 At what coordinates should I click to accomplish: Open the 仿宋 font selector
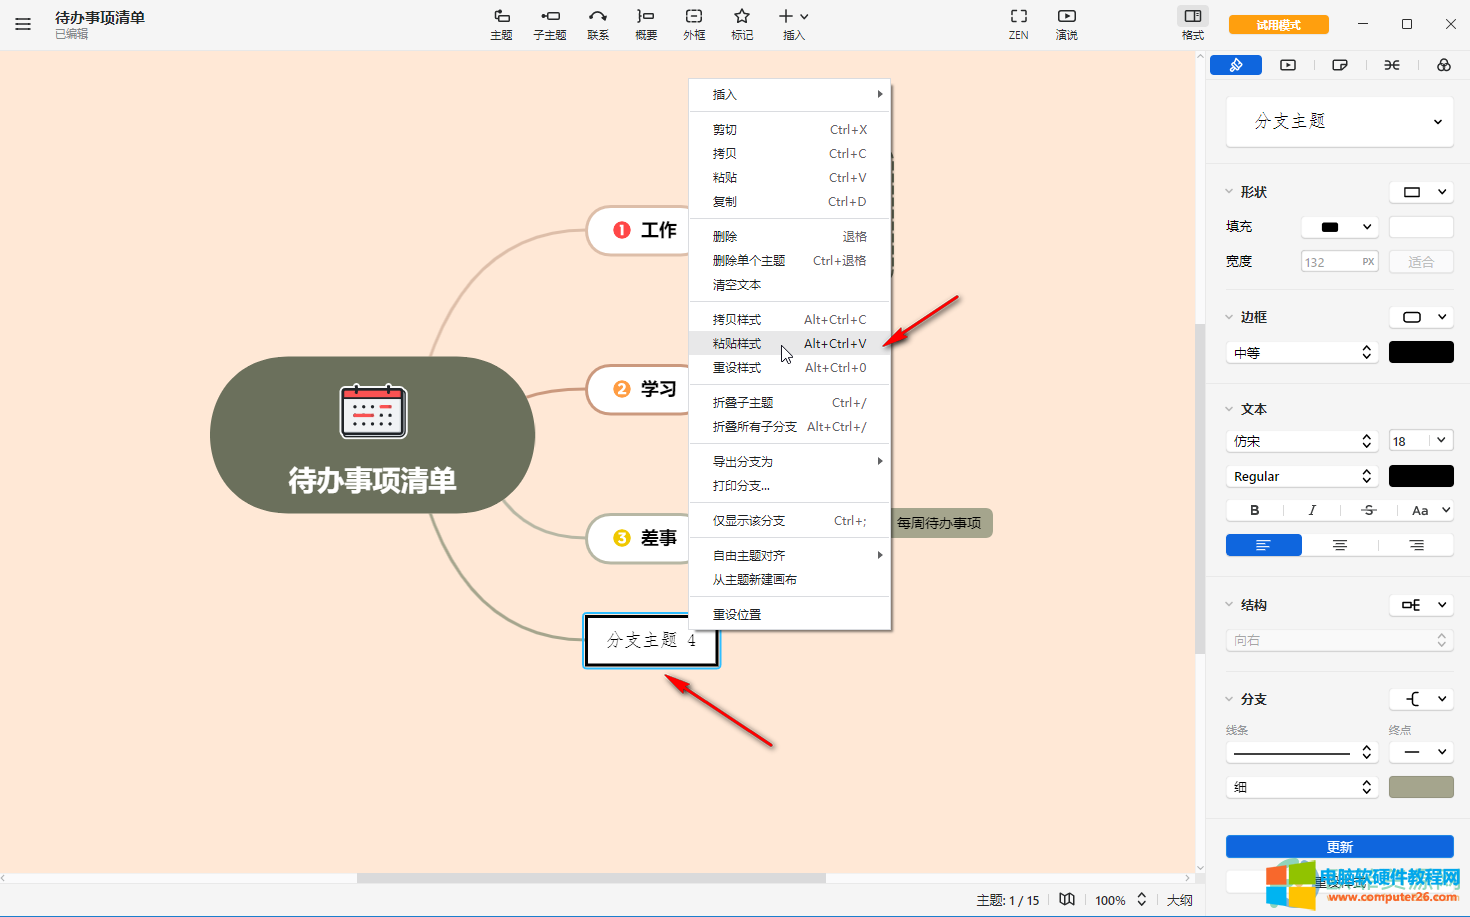click(1302, 441)
